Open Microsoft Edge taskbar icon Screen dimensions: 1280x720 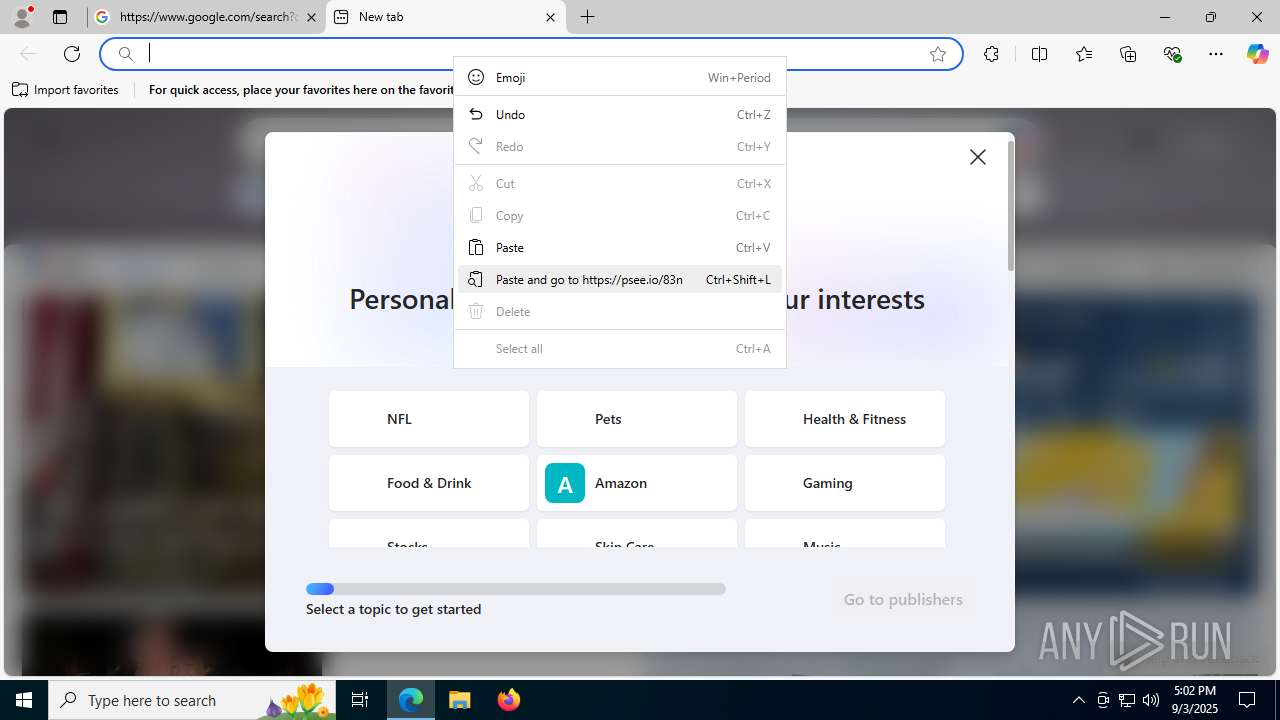click(411, 700)
